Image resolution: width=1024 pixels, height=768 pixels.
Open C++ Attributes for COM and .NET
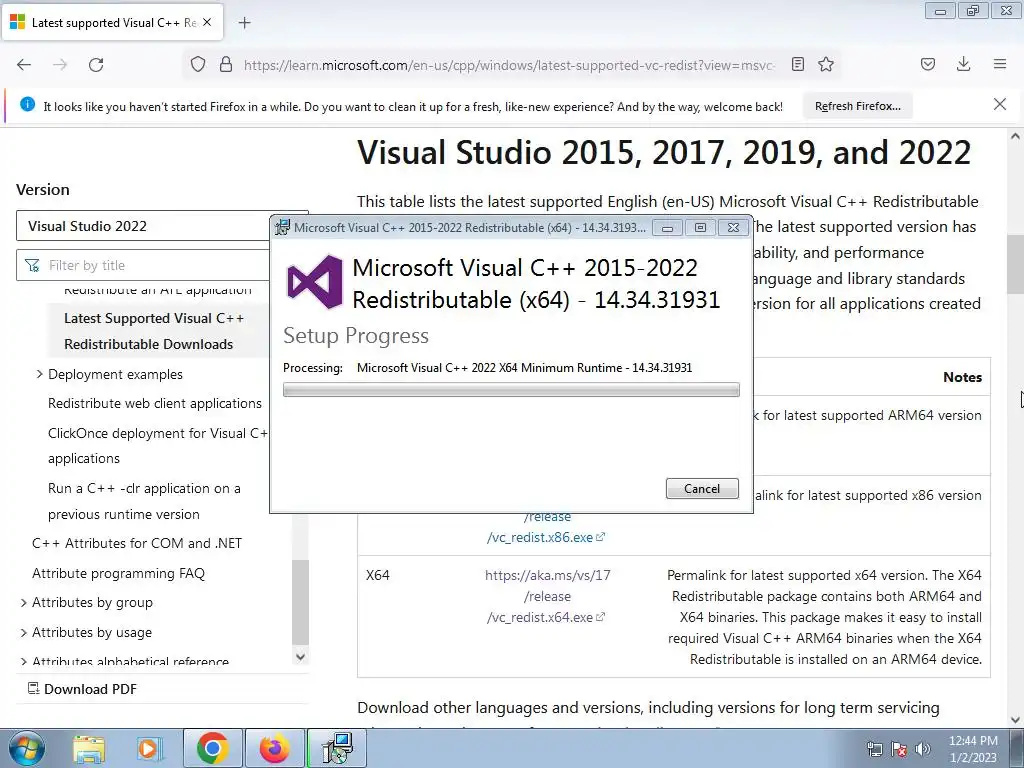[x=137, y=543]
